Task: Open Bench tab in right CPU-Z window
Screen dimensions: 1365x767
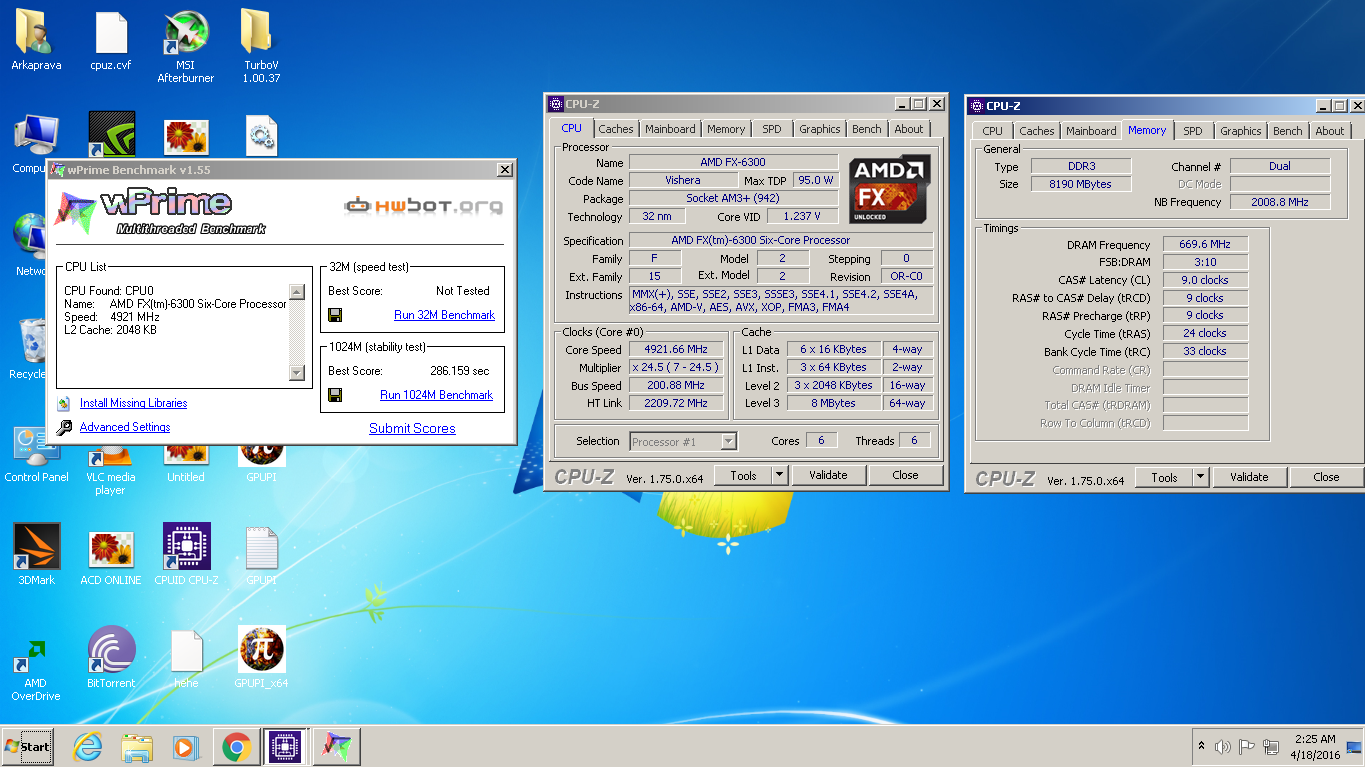Action: pos(1288,131)
